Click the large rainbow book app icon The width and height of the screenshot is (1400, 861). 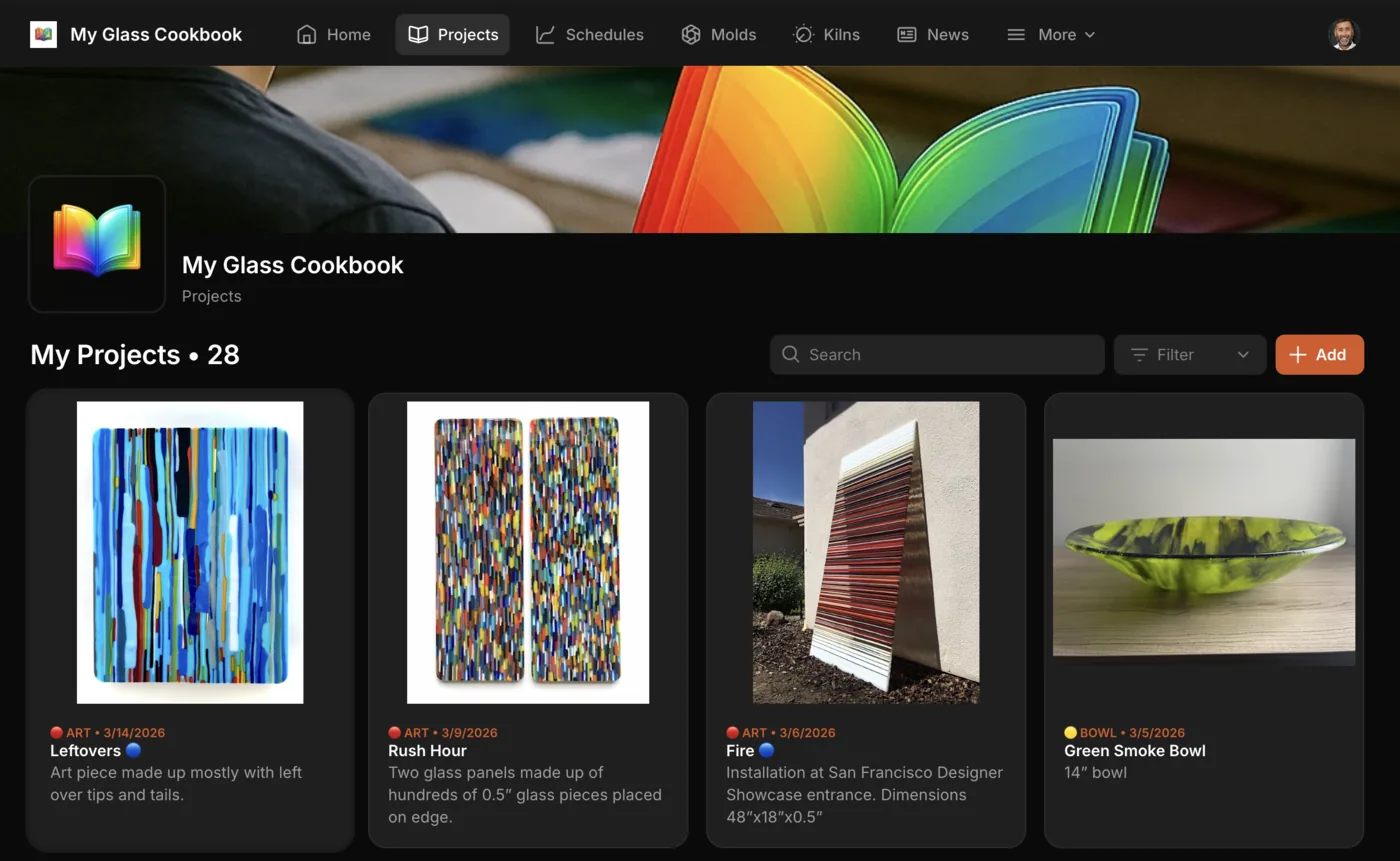tap(97, 243)
